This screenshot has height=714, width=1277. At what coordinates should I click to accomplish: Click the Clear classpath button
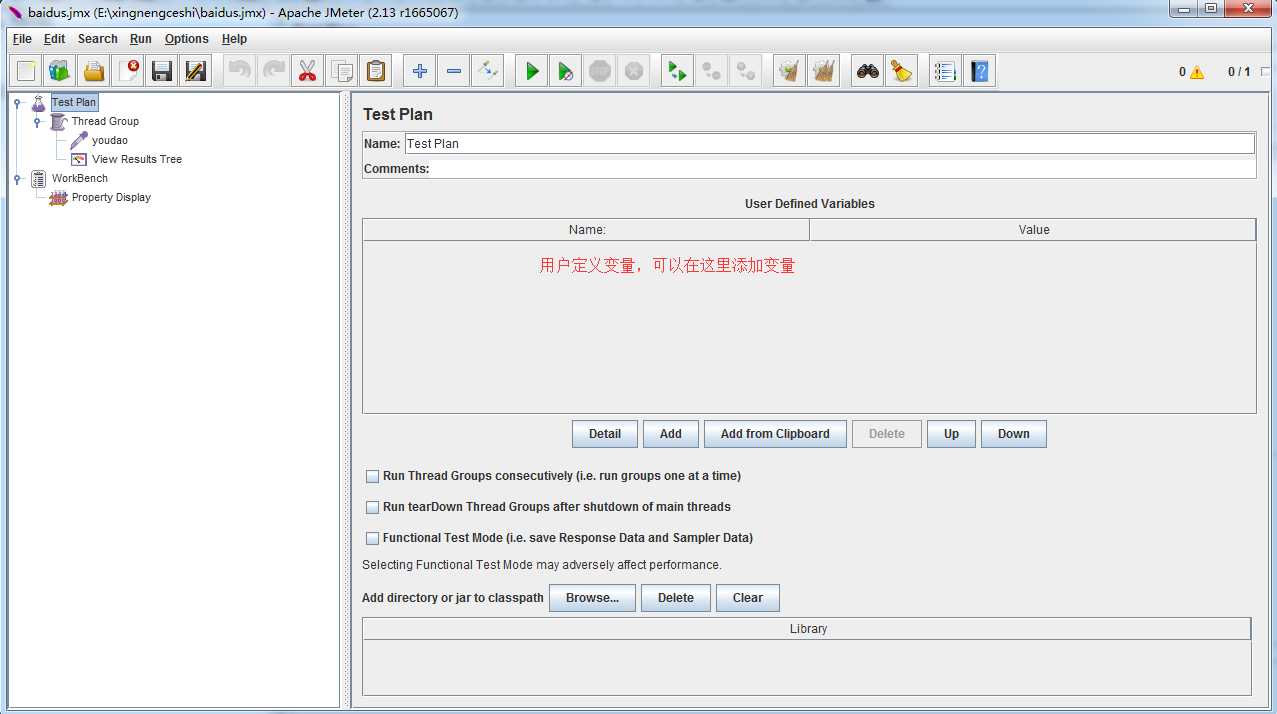pos(748,598)
